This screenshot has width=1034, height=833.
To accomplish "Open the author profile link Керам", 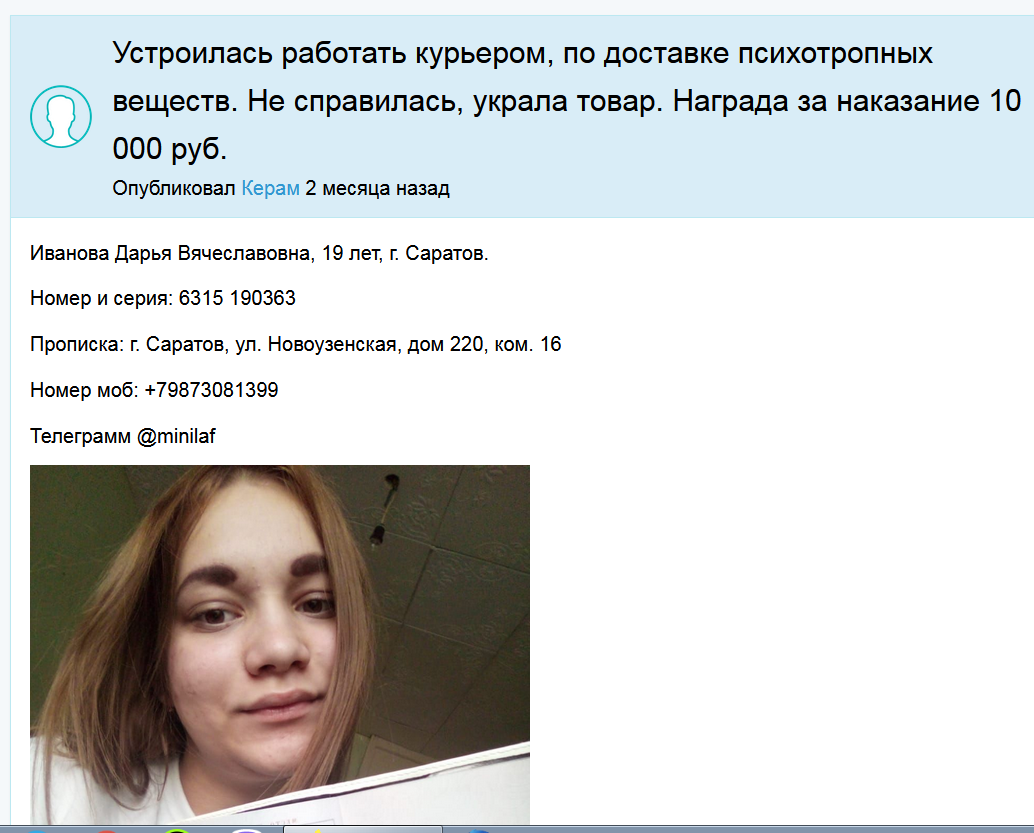I will point(270,189).
